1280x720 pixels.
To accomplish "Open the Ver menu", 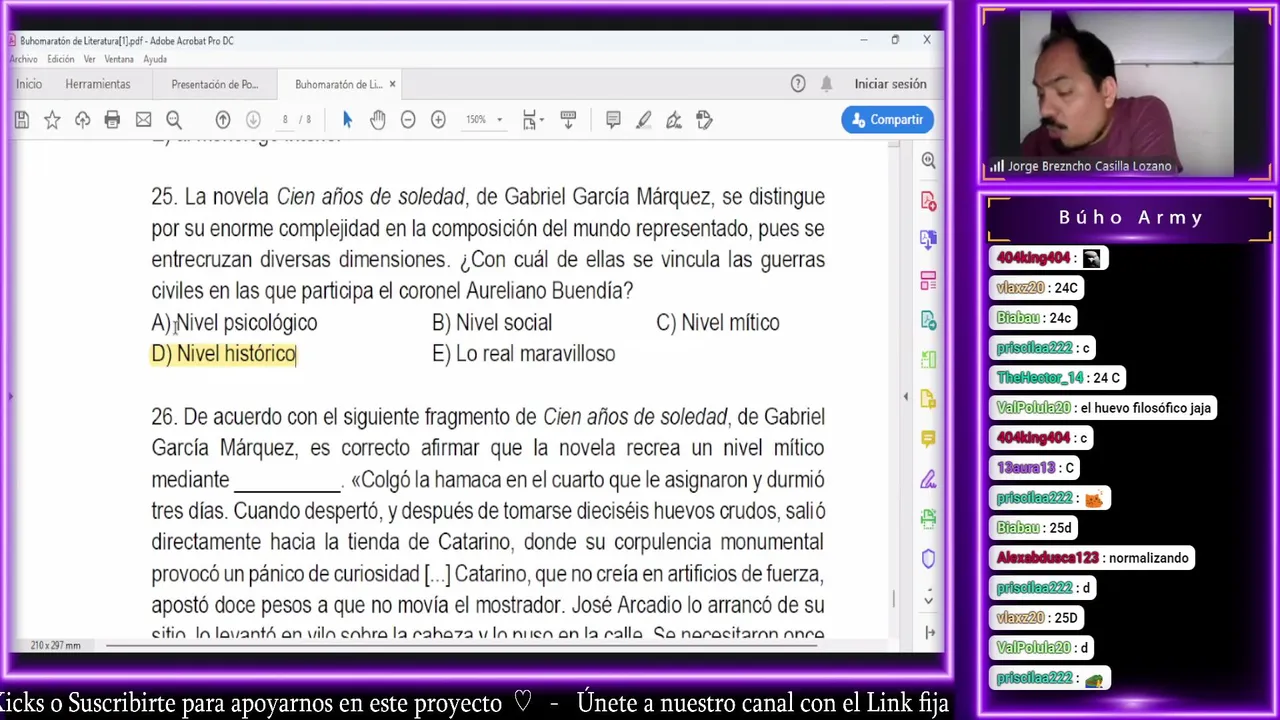I will [89, 59].
